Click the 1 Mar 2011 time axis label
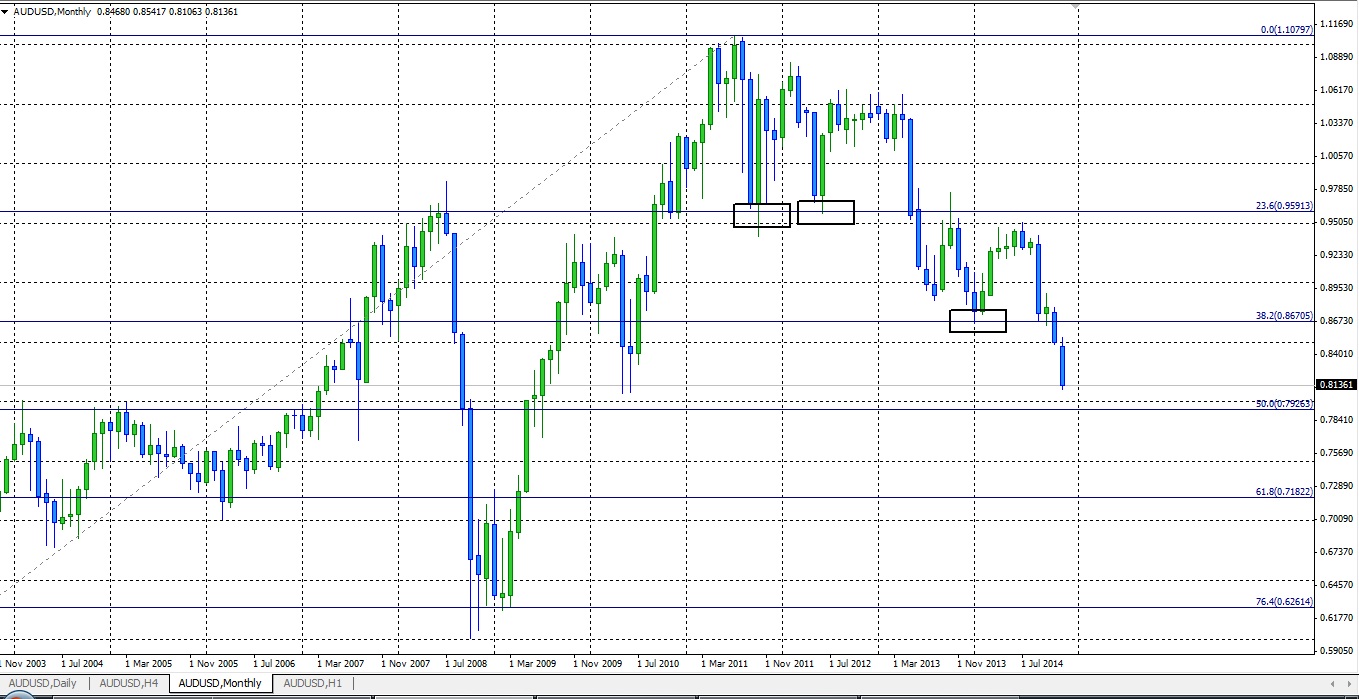1359x699 pixels. (x=724, y=663)
